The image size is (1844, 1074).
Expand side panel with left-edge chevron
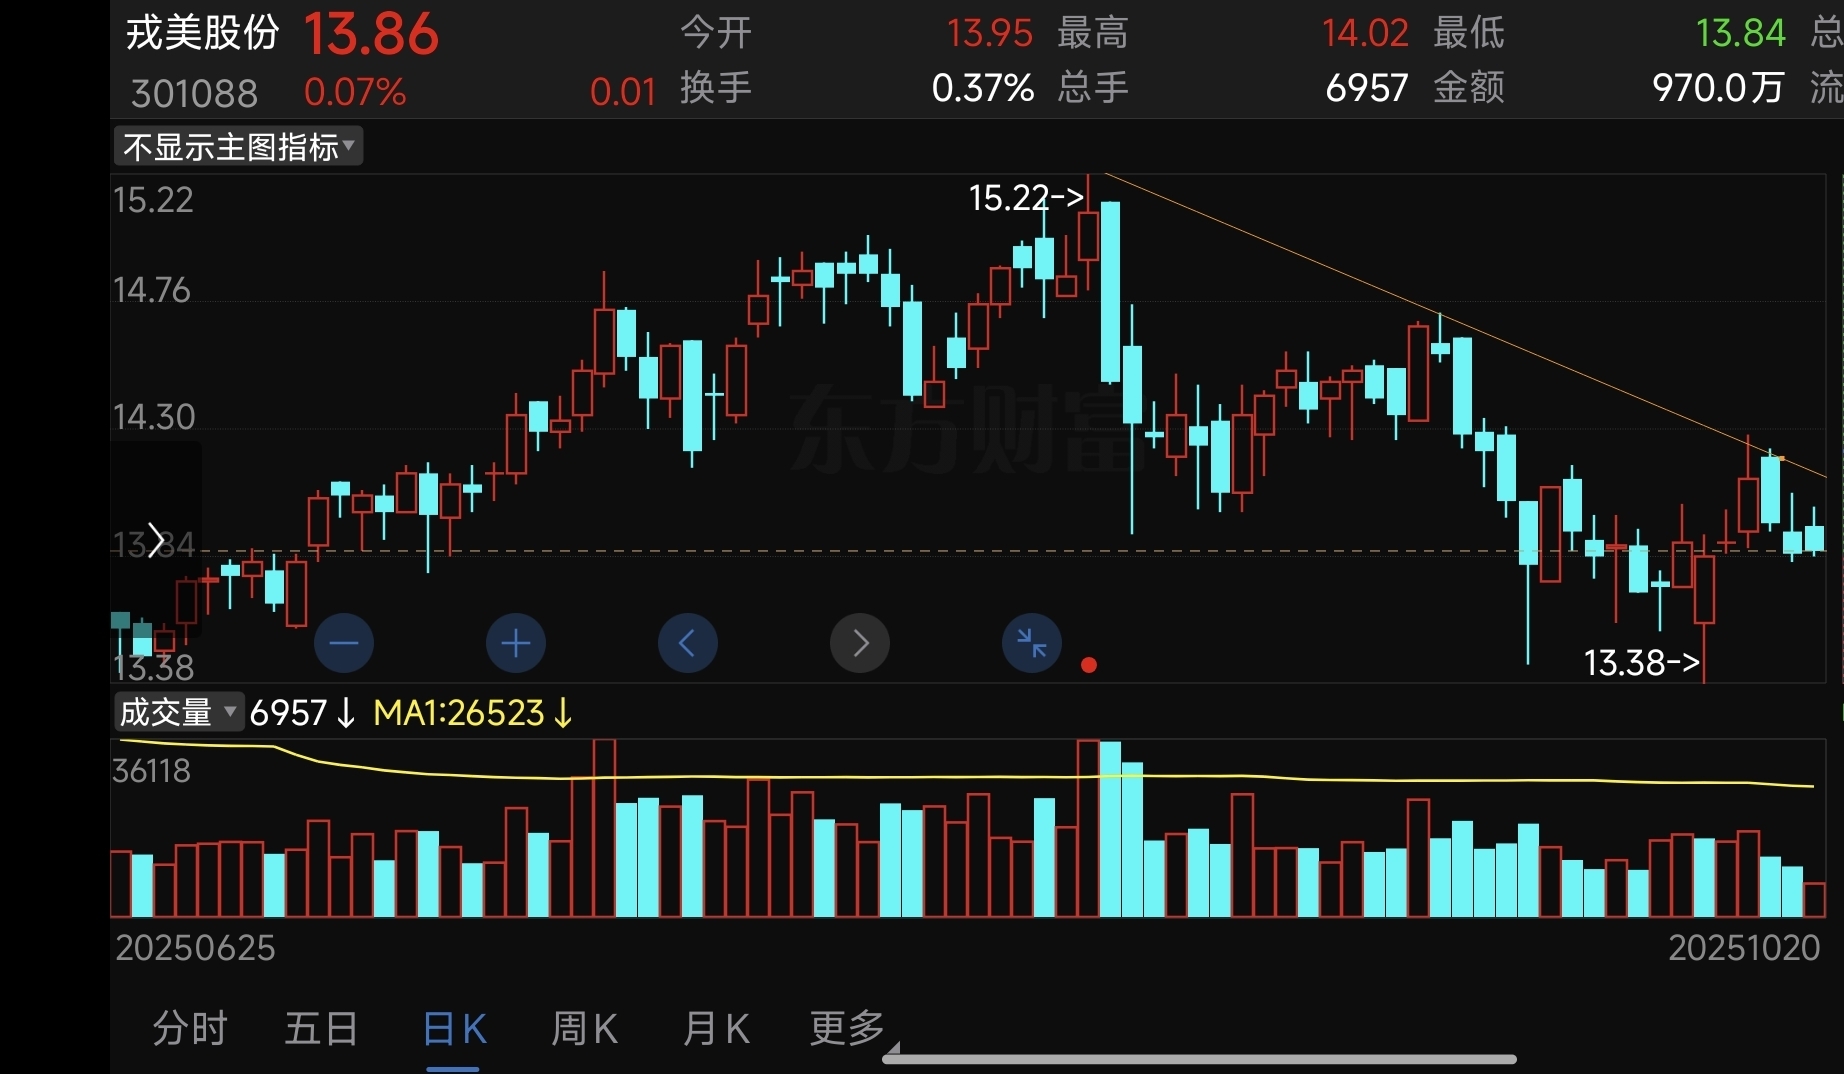coord(156,540)
